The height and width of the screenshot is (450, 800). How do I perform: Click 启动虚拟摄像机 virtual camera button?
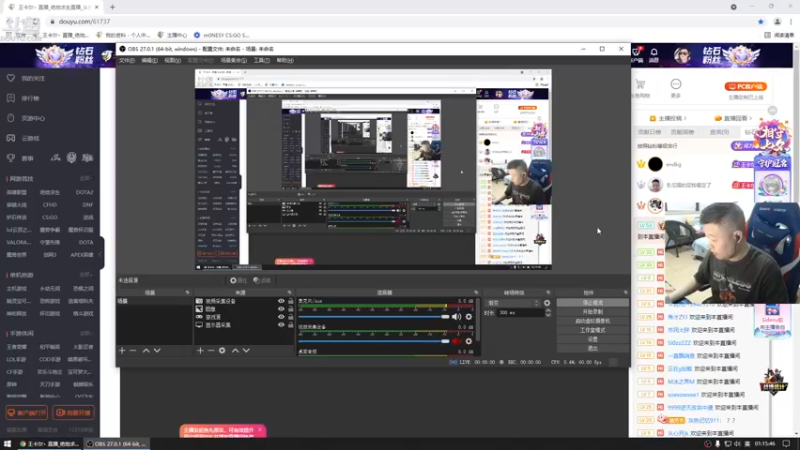pyautogui.click(x=592, y=321)
